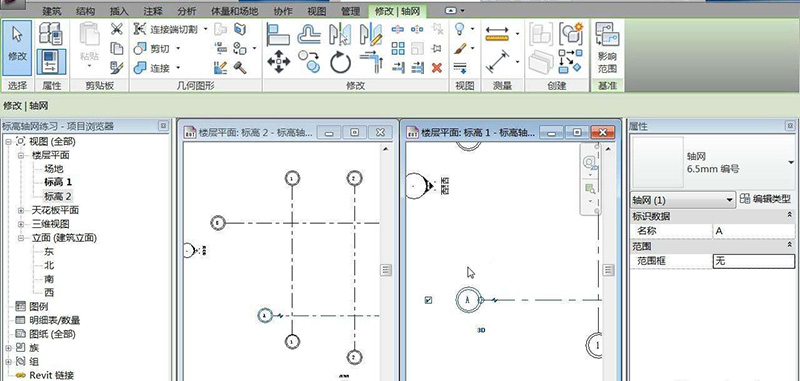Click the Align tool
800x381 pixels.
pos(278,35)
